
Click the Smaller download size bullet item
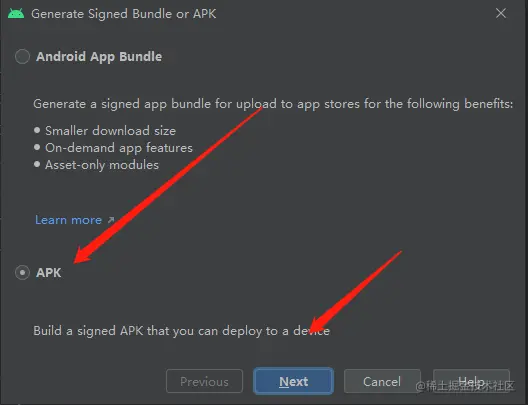110,131
